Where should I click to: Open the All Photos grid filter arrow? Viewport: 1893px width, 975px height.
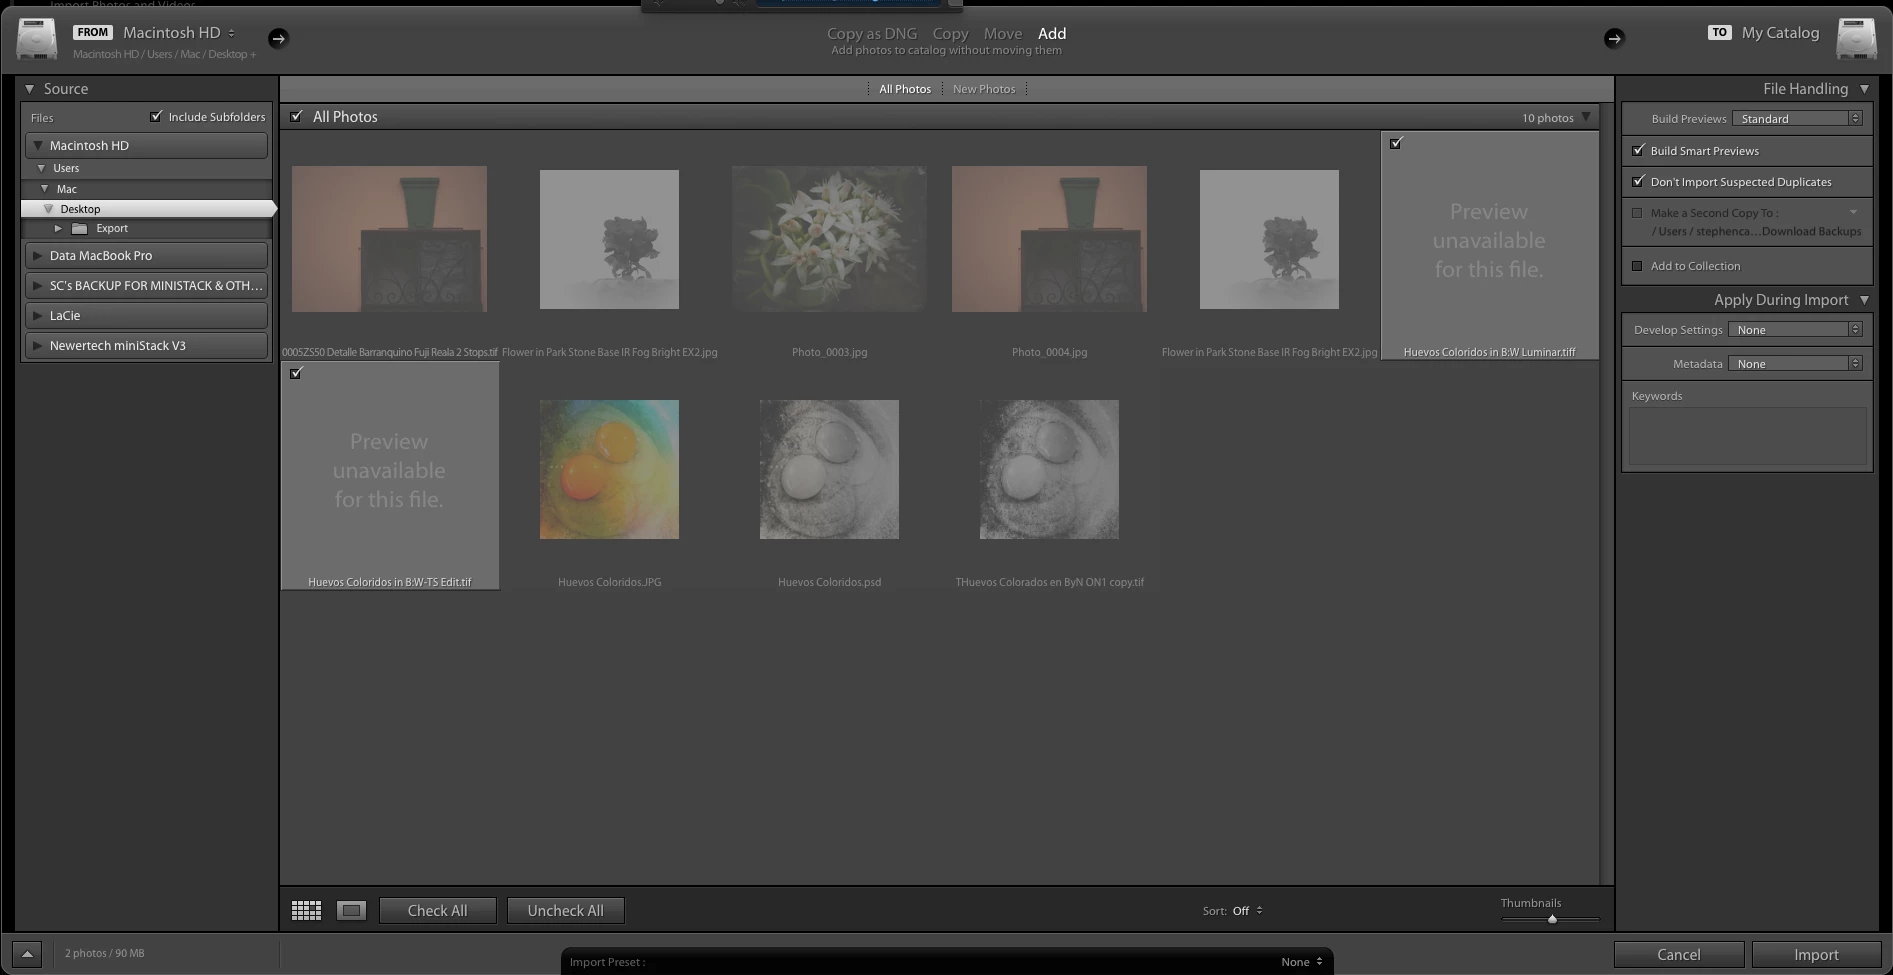[x=1586, y=117]
